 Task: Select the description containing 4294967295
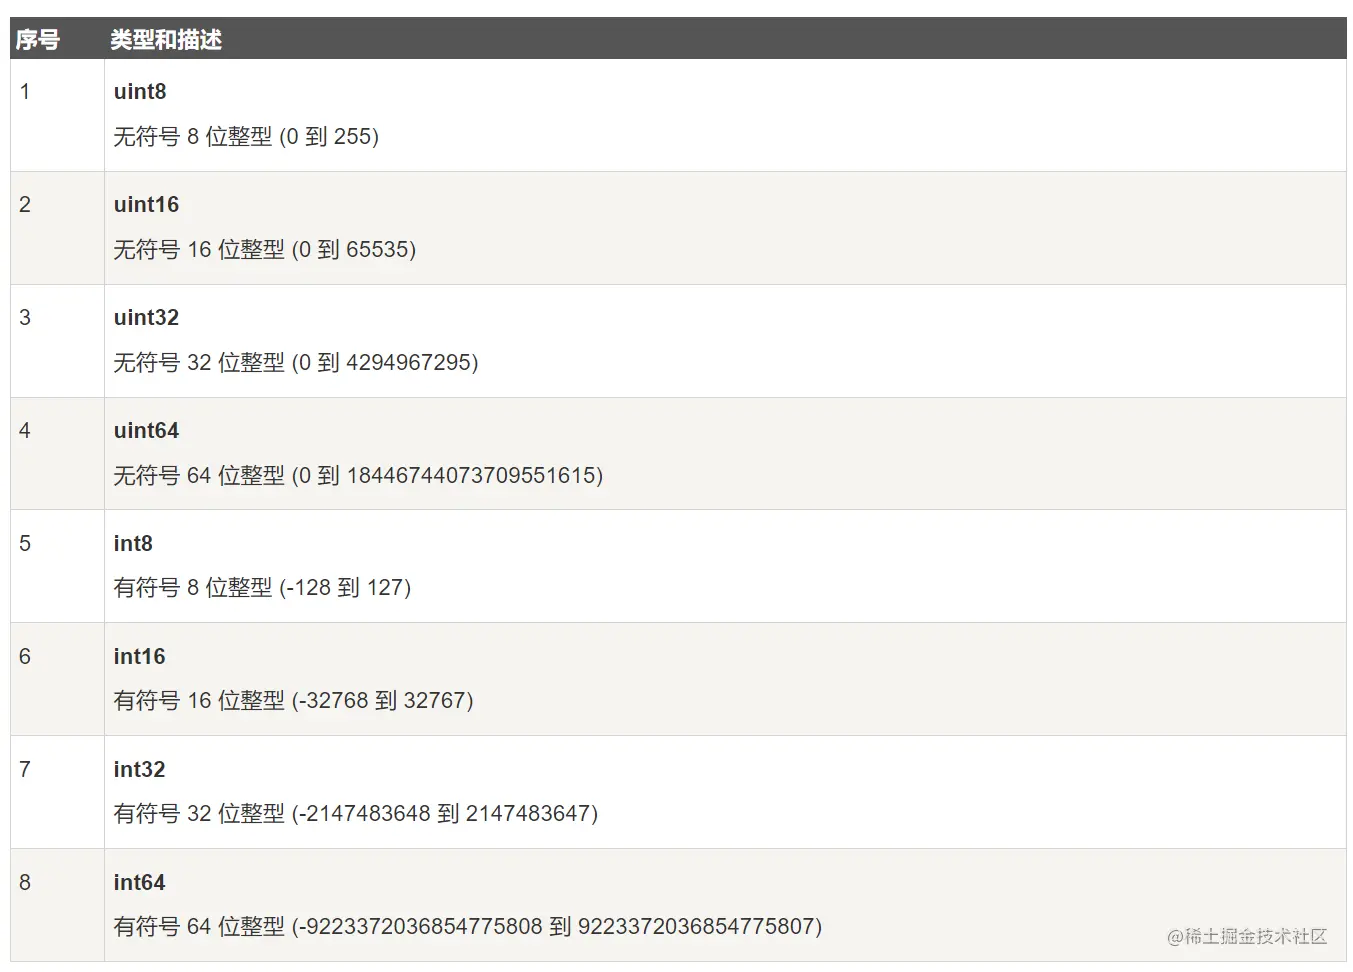(296, 363)
